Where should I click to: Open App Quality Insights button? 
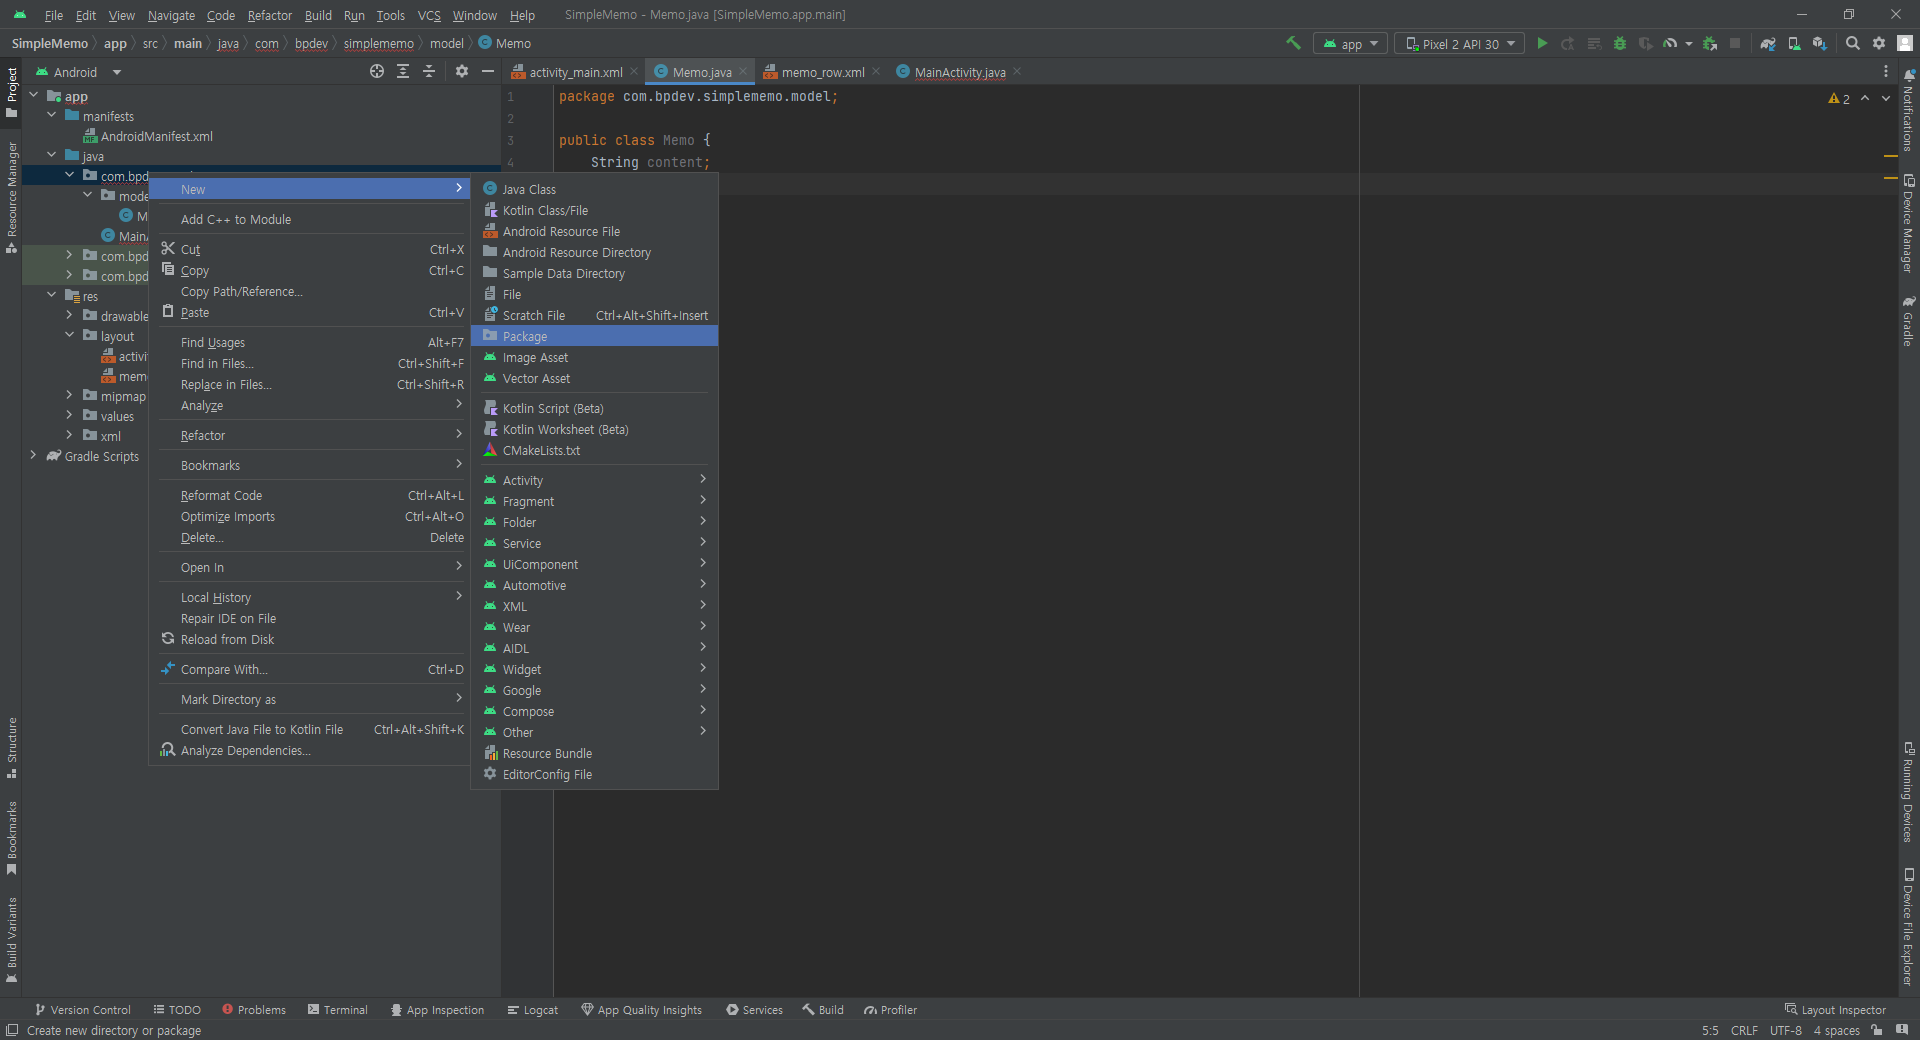point(642,1010)
